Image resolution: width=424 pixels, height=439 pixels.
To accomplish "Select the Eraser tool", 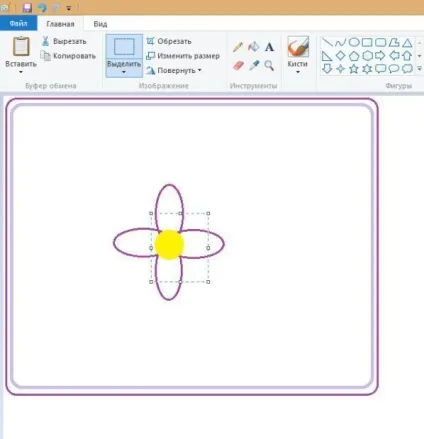I will point(238,65).
